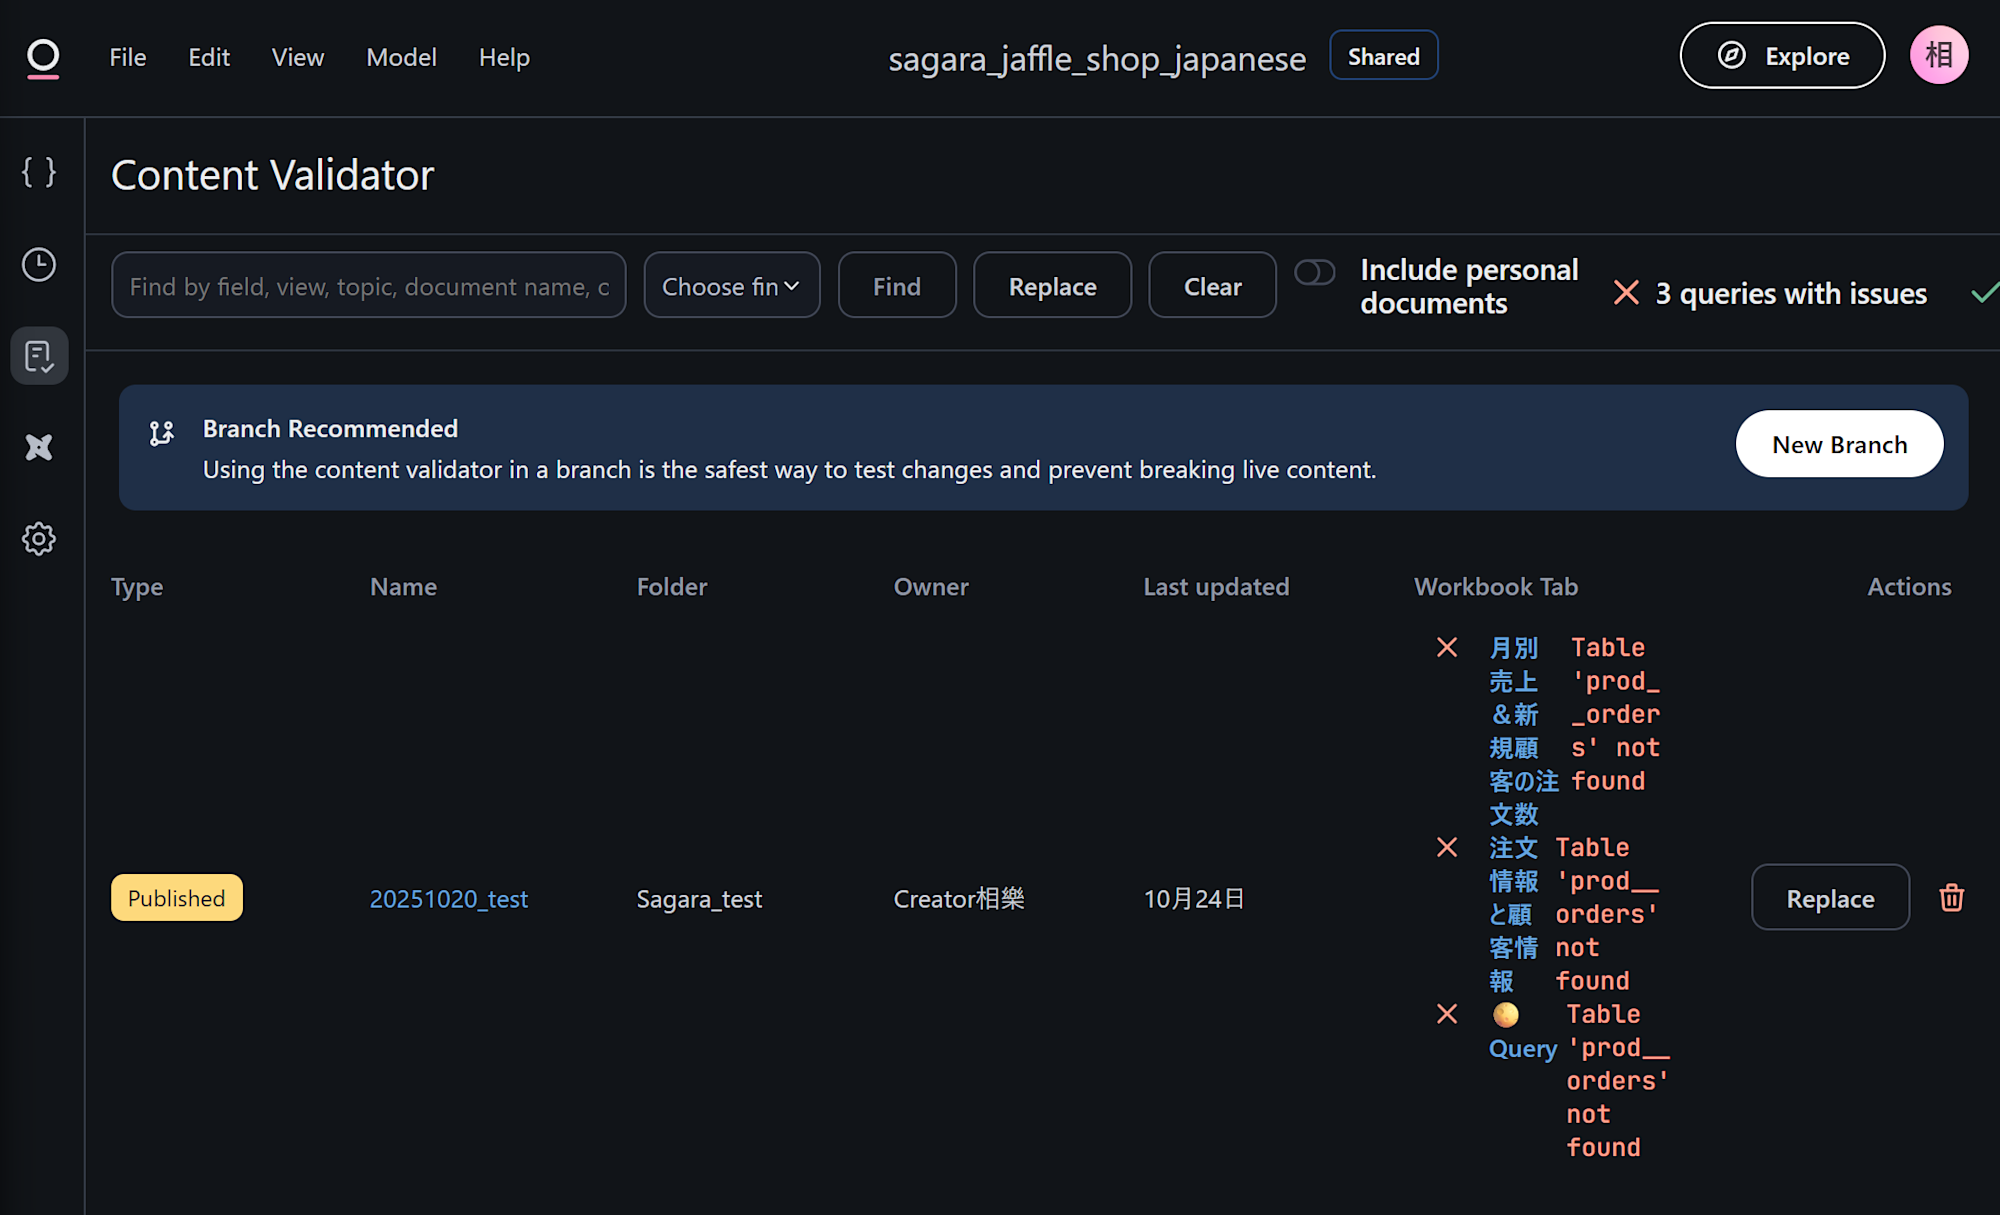Open the settings gear icon in sidebar
Viewport: 2000px width, 1215px height.
point(39,539)
